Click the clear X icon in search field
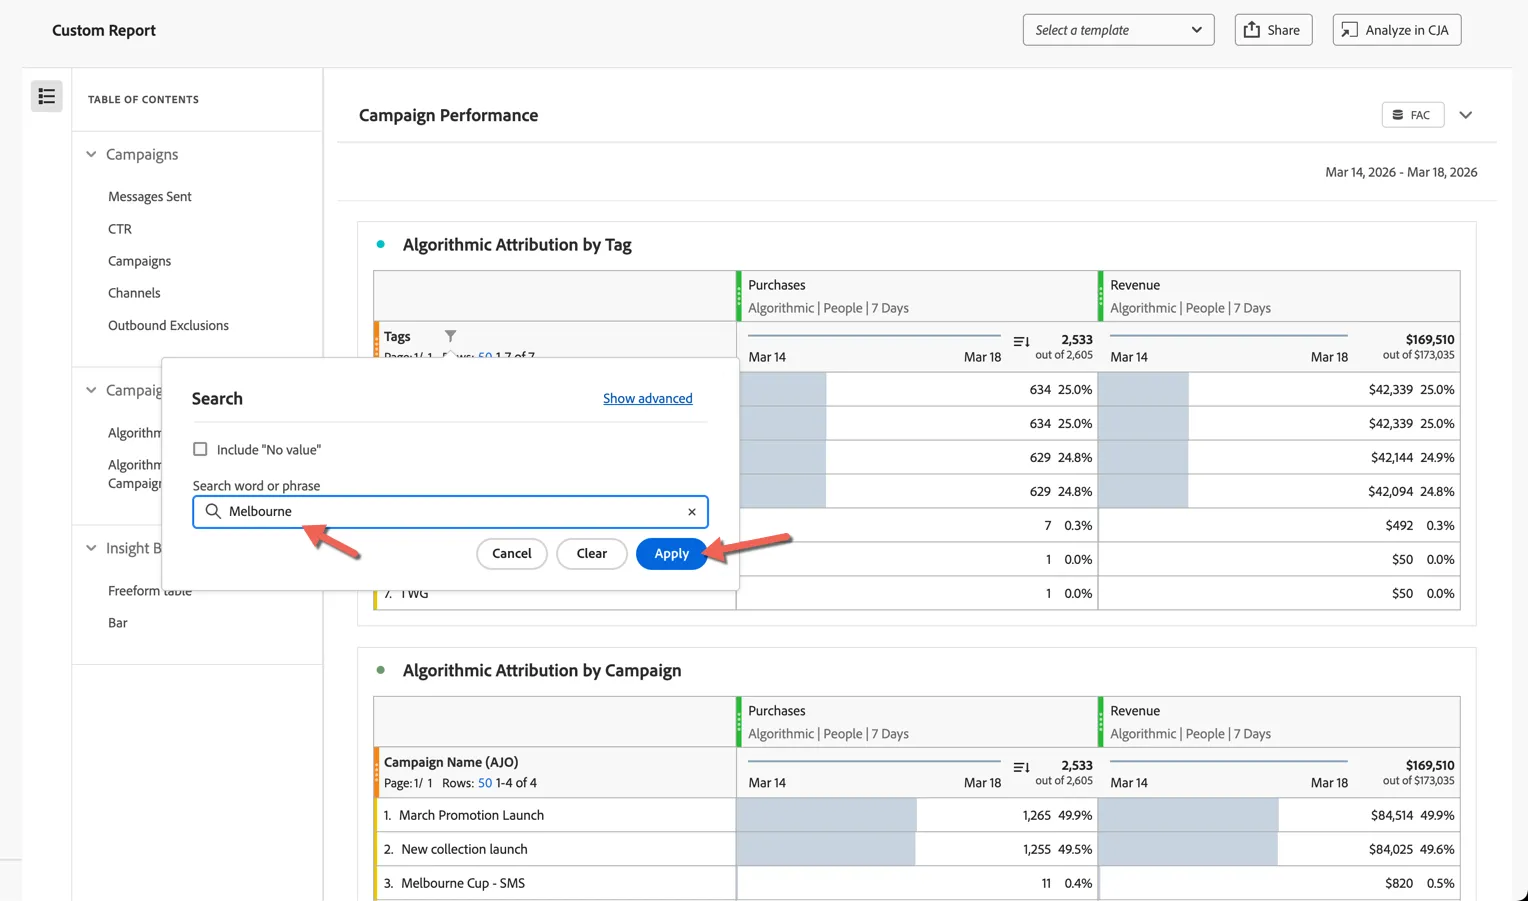 coord(691,512)
